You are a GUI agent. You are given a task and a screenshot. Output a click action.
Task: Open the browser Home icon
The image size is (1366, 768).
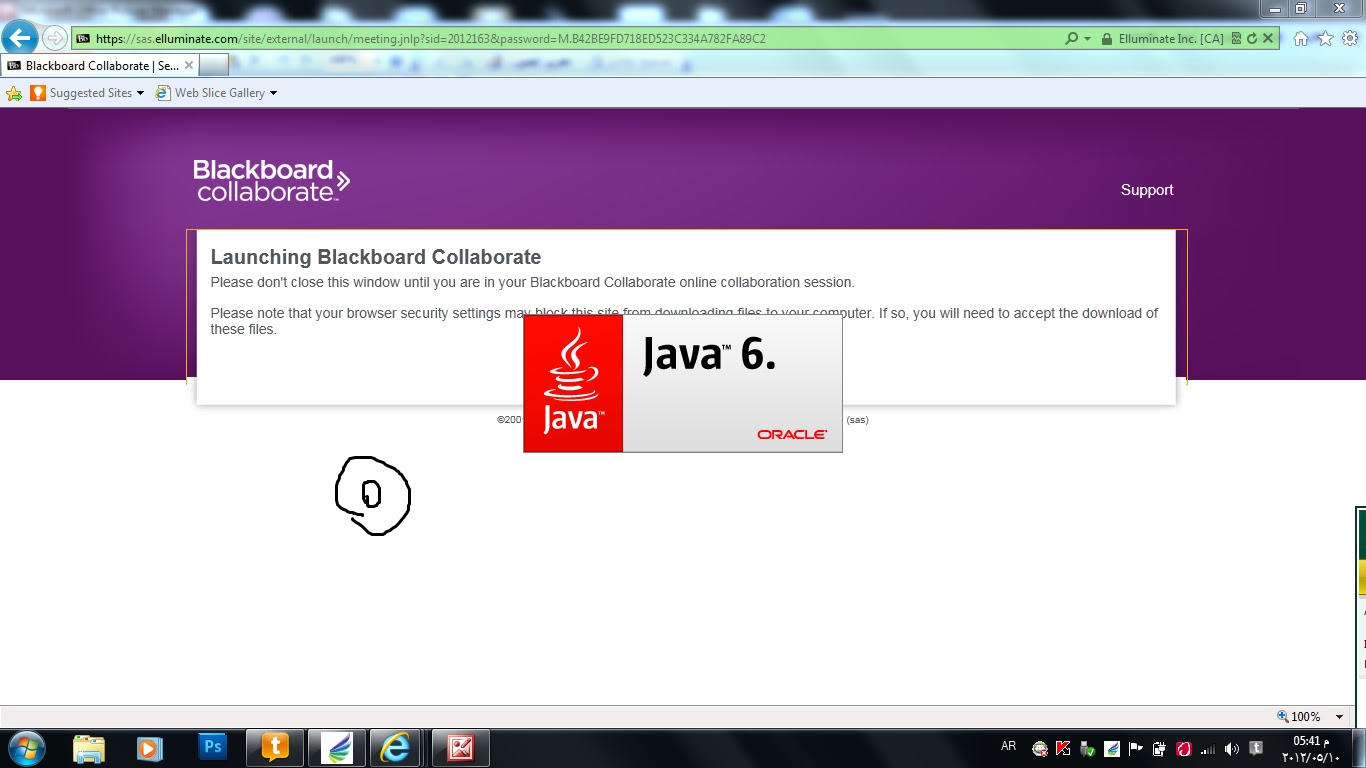pos(1301,38)
